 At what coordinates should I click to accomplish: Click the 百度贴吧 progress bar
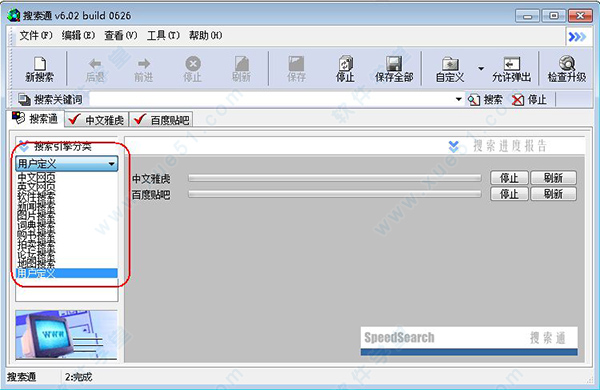[x=334, y=194]
